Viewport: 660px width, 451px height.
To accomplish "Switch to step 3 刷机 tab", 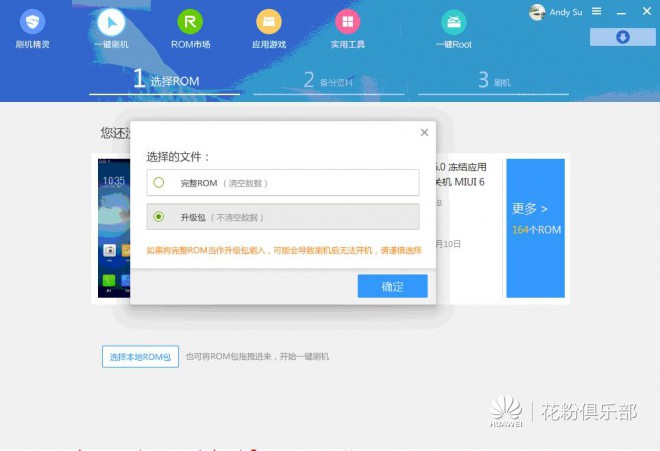I will click(494, 81).
